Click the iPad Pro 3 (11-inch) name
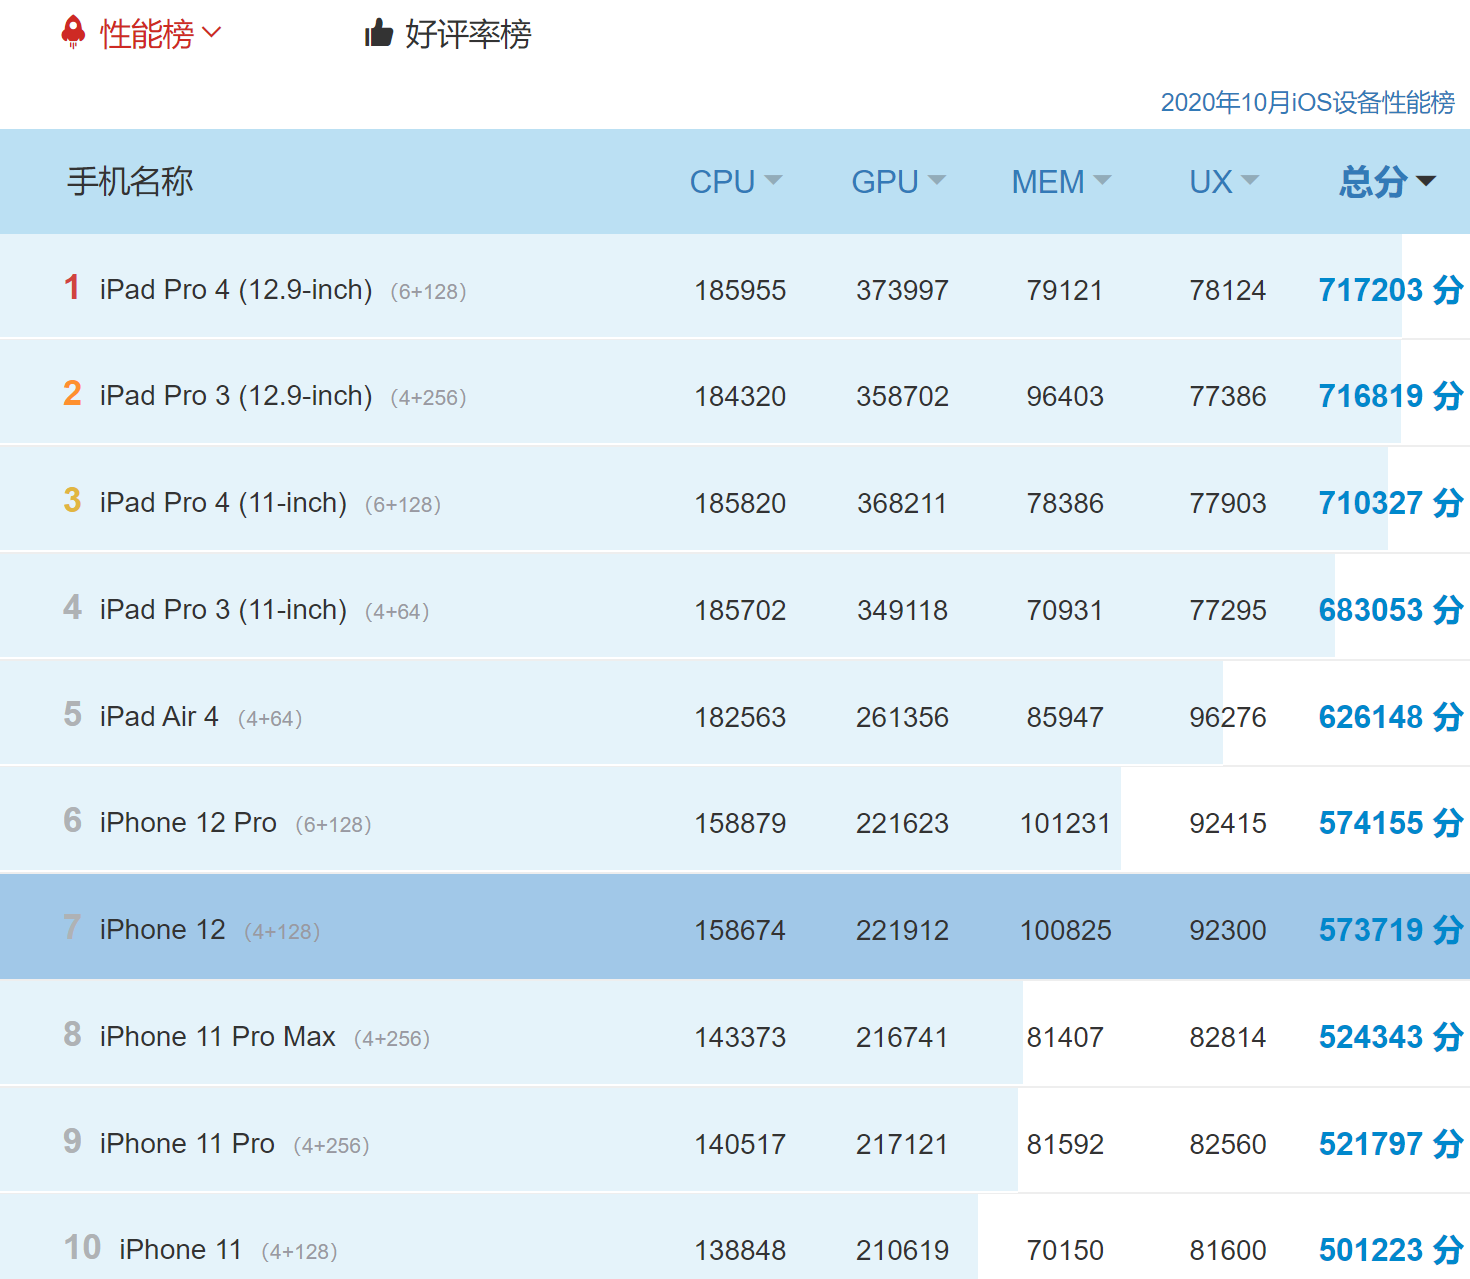 (221, 609)
